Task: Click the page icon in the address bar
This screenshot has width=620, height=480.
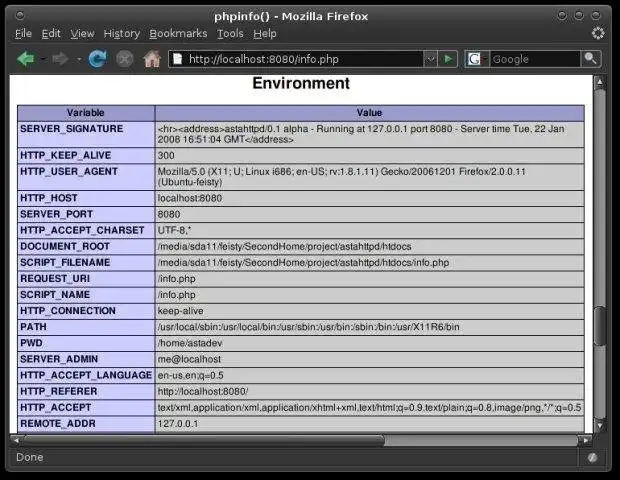Action: [x=178, y=59]
